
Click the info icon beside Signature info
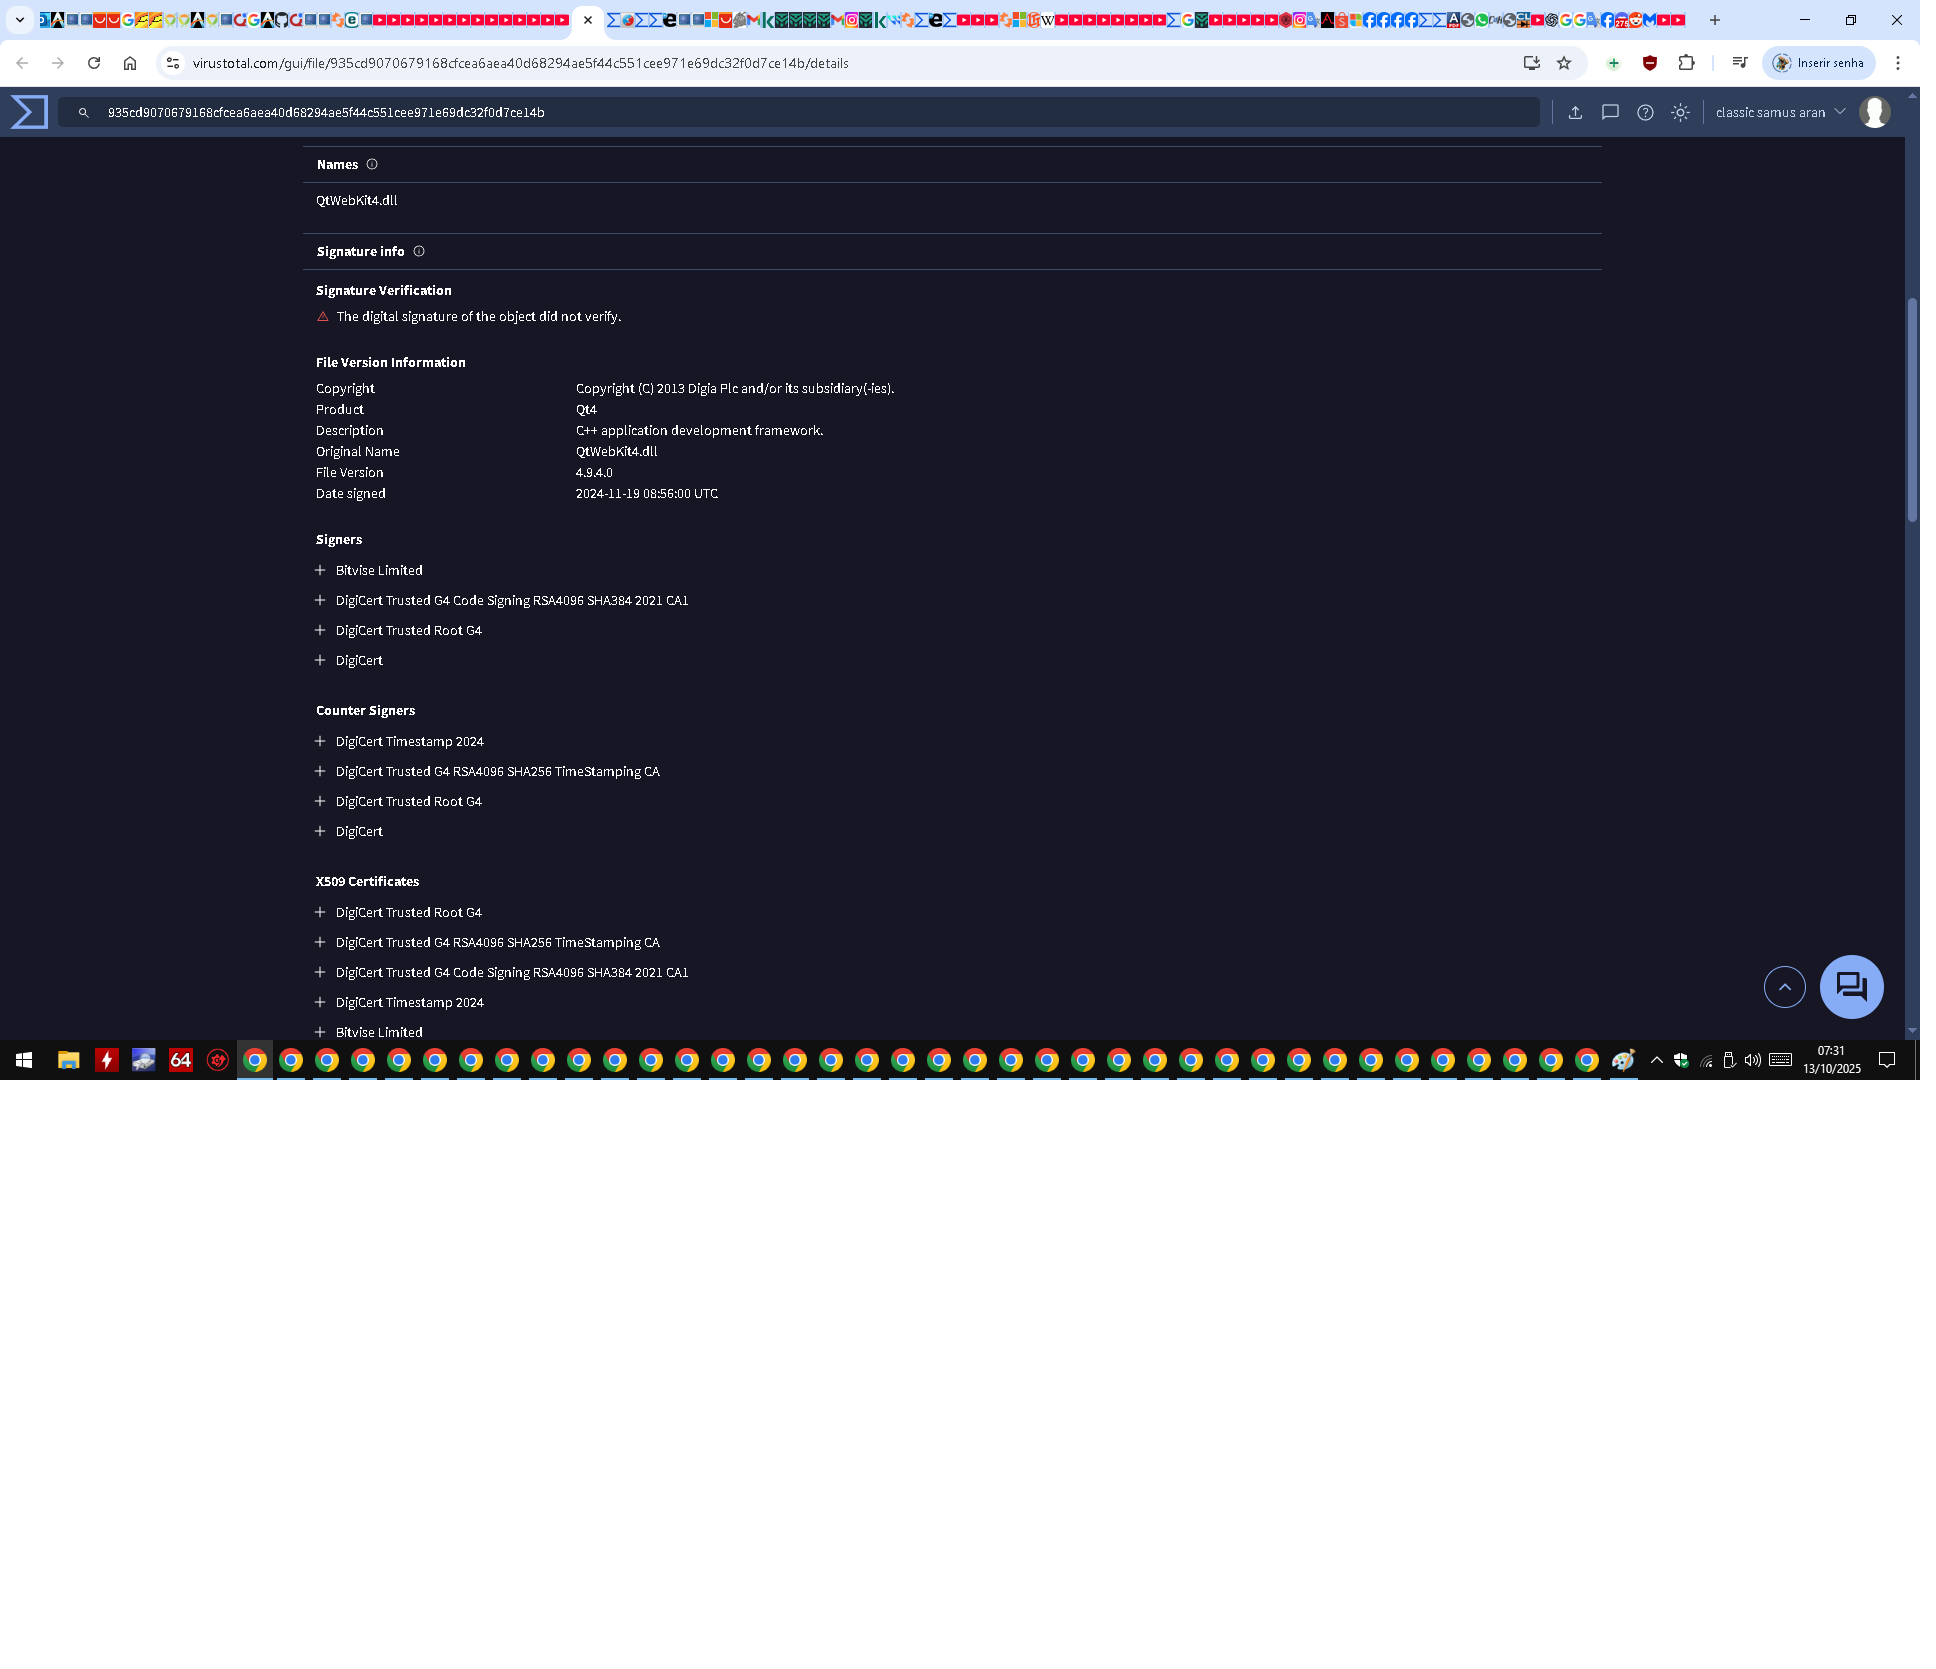(419, 251)
